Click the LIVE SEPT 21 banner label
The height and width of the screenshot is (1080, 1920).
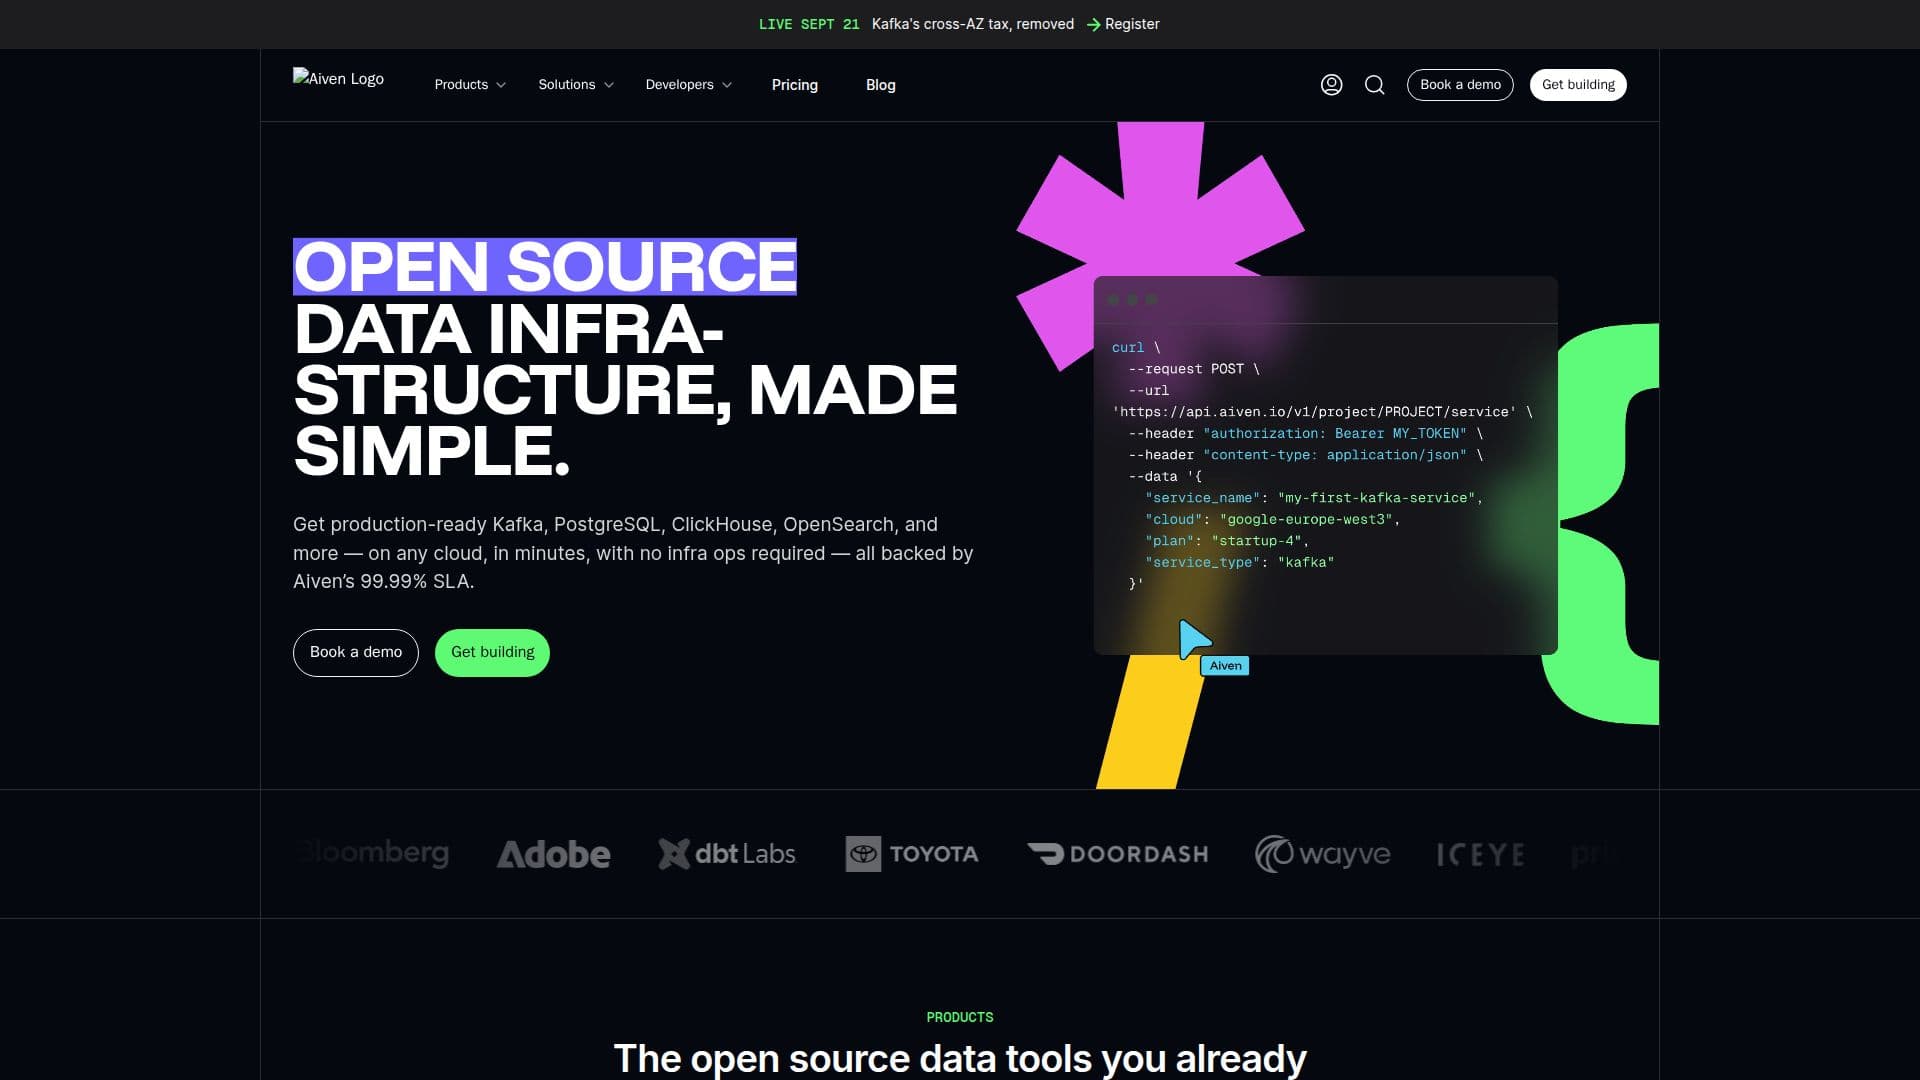click(x=809, y=24)
